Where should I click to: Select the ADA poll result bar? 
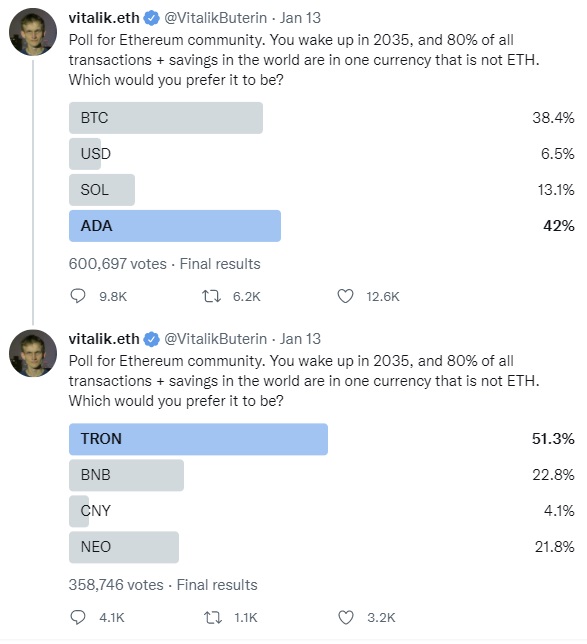175,226
